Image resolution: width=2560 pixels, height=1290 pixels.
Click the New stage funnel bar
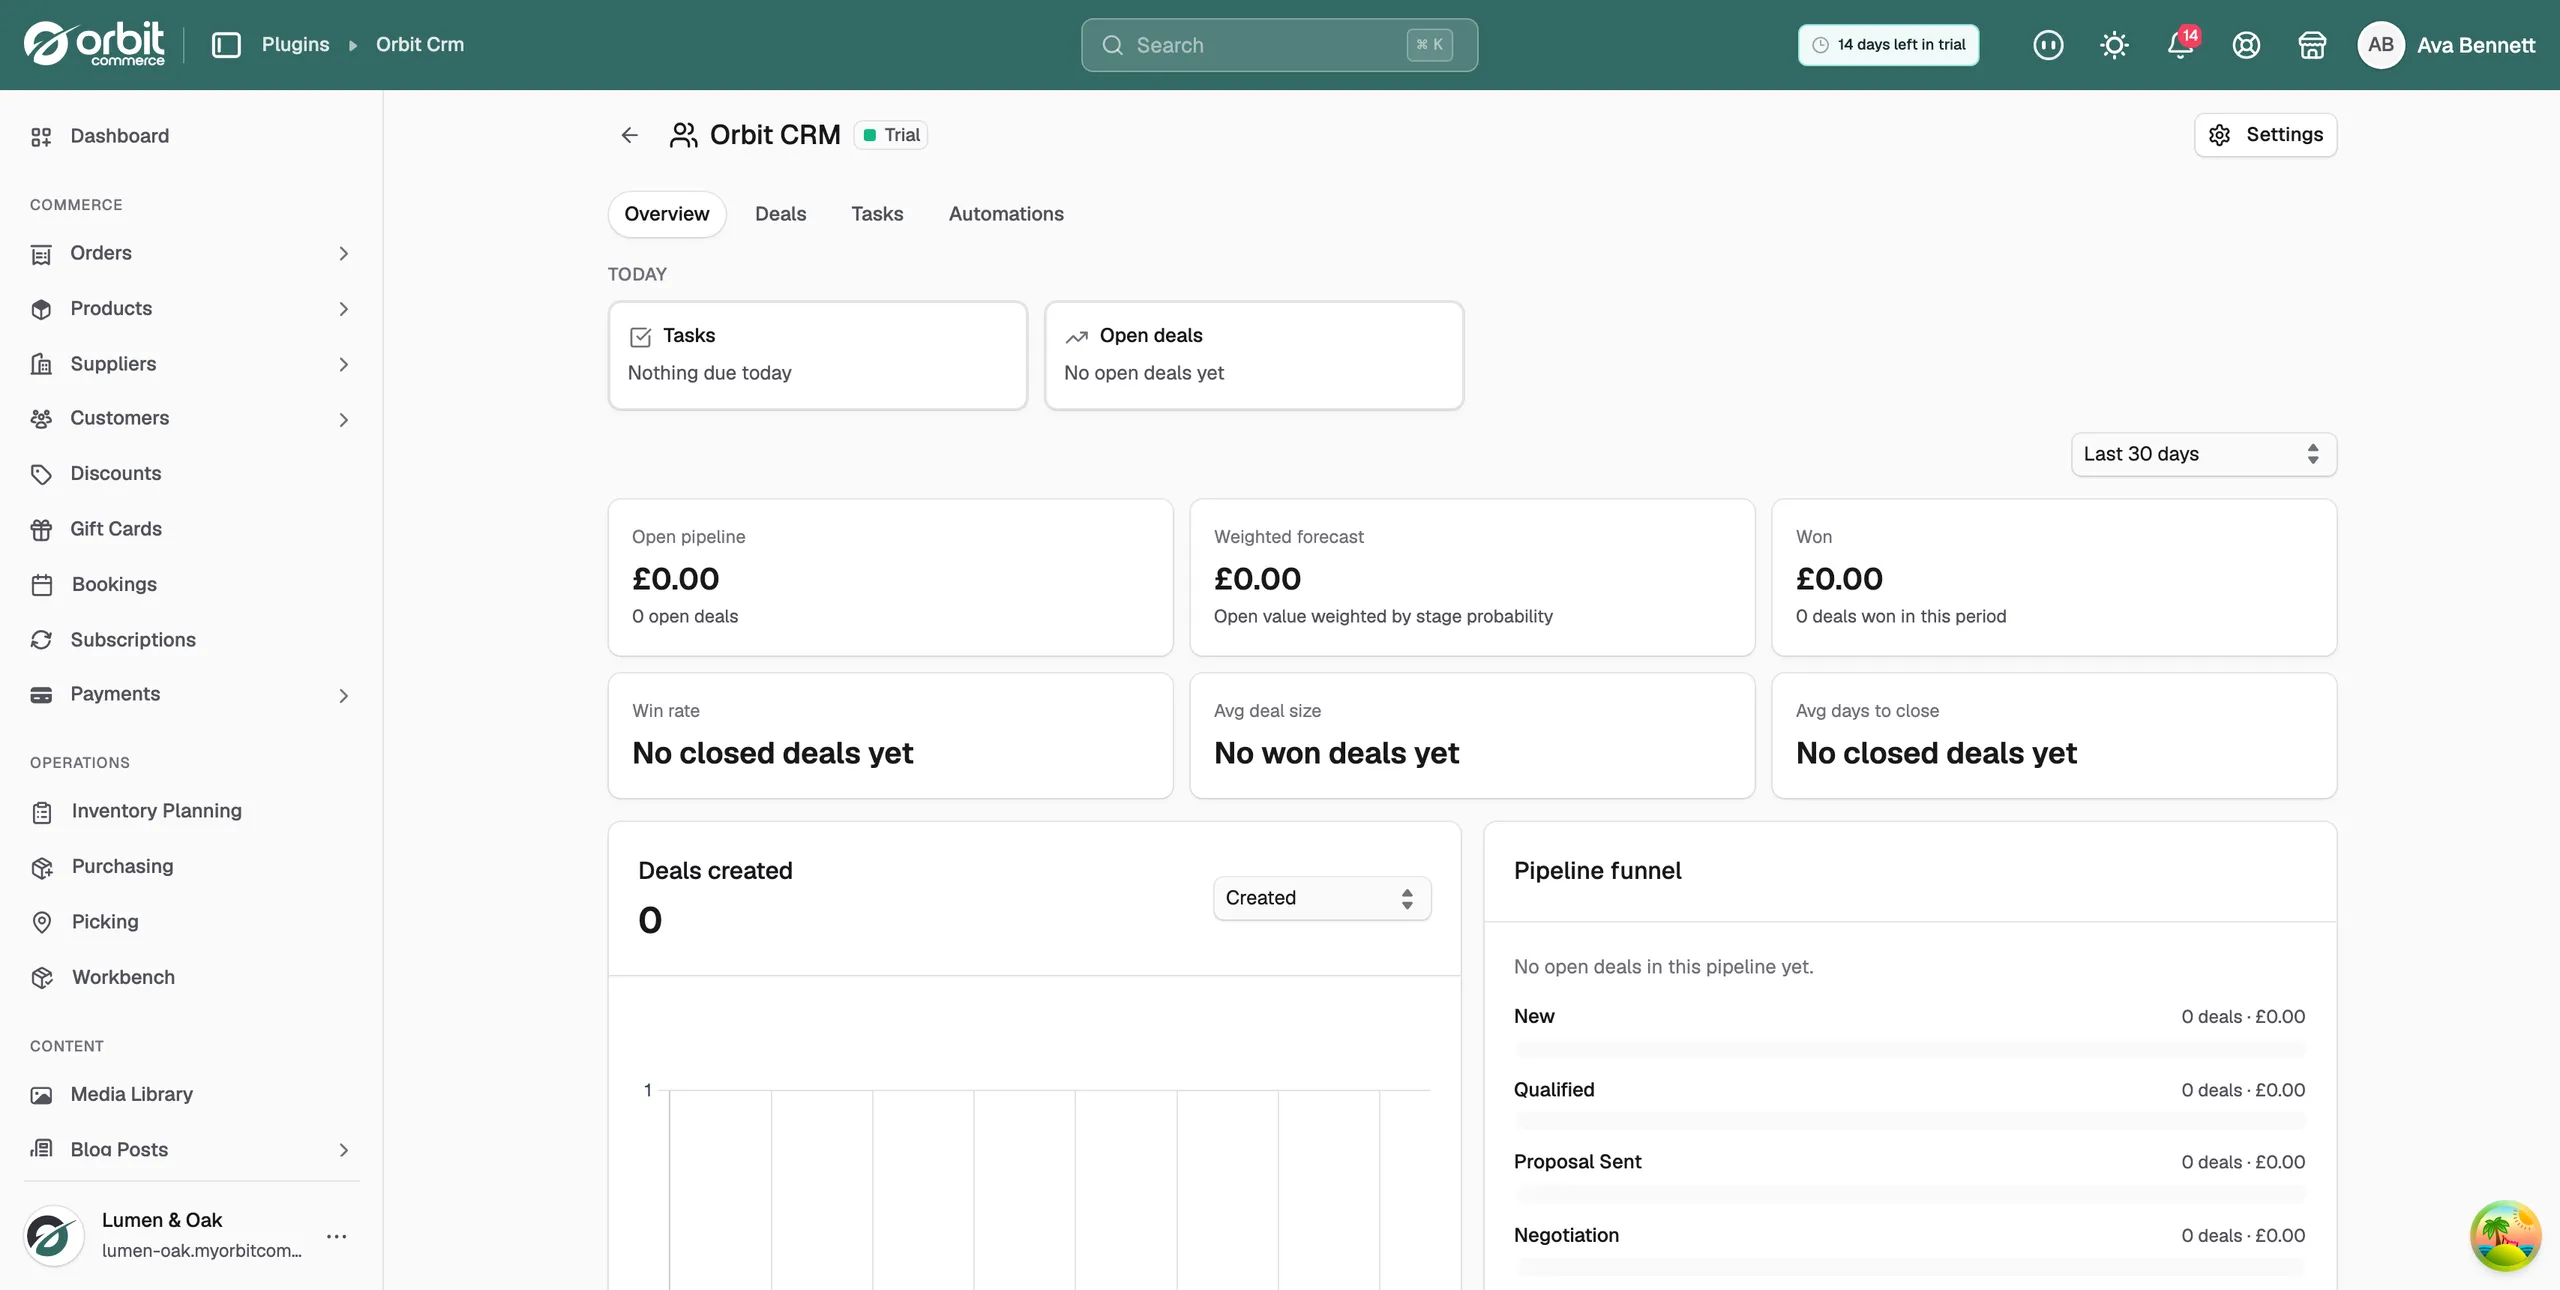[x=1909, y=1049]
